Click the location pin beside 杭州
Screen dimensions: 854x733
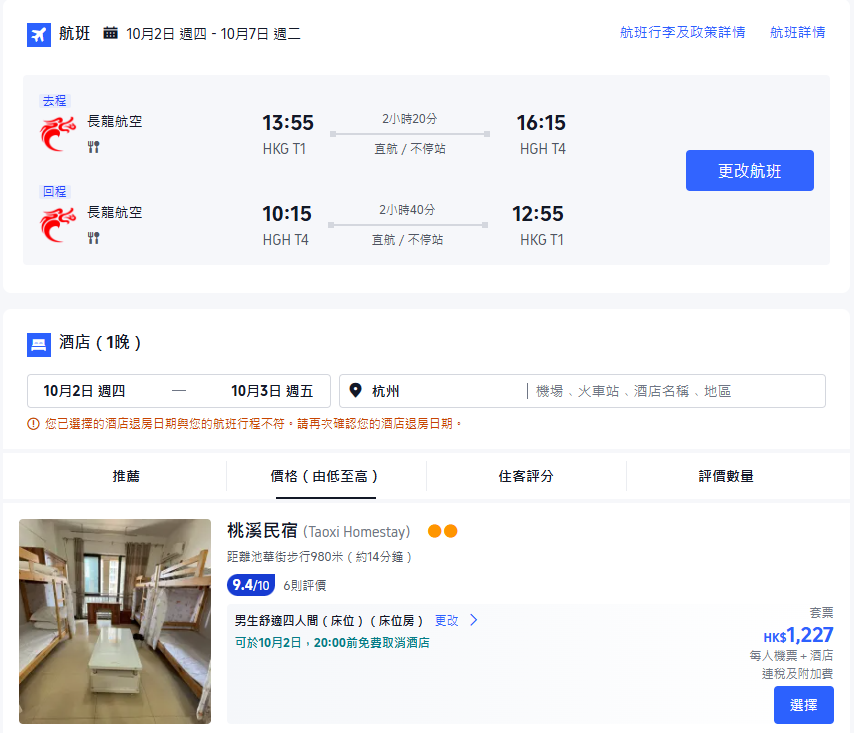click(357, 390)
